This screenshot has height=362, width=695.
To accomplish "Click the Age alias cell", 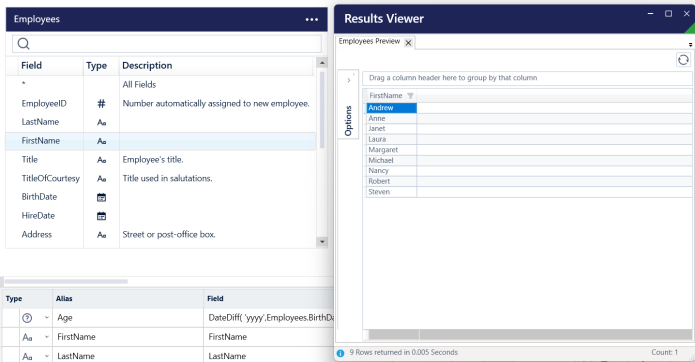I will (128, 318).
